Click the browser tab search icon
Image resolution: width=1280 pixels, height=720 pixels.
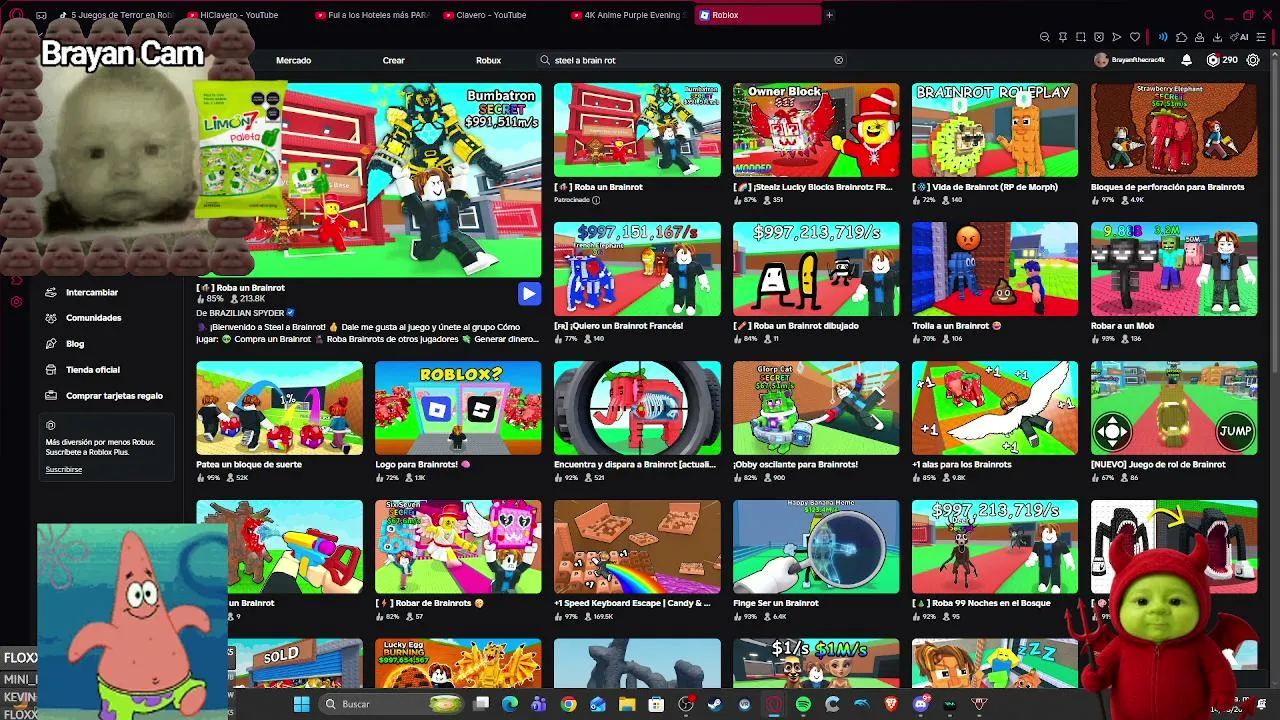(x=1209, y=15)
